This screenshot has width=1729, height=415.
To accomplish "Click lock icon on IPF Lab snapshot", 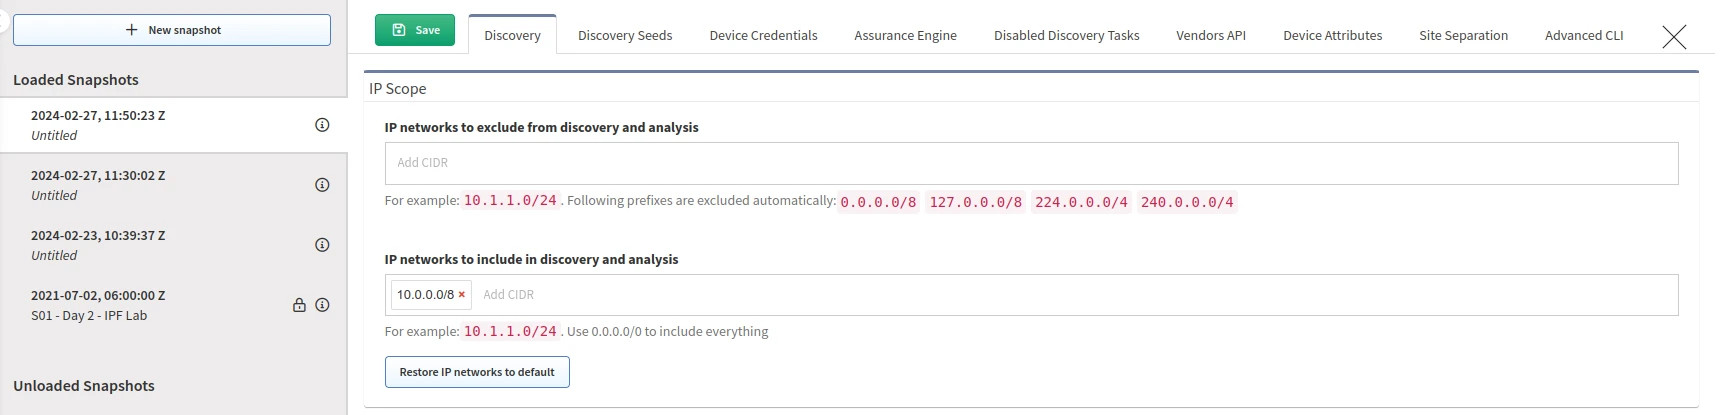I will (x=299, y=305).
